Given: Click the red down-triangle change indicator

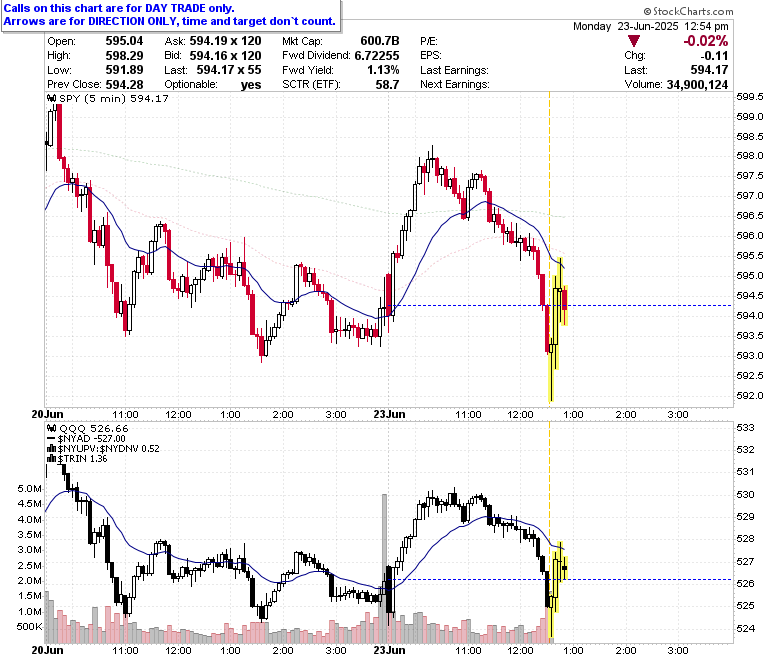Looking at the screenshot, I should 633,41.
